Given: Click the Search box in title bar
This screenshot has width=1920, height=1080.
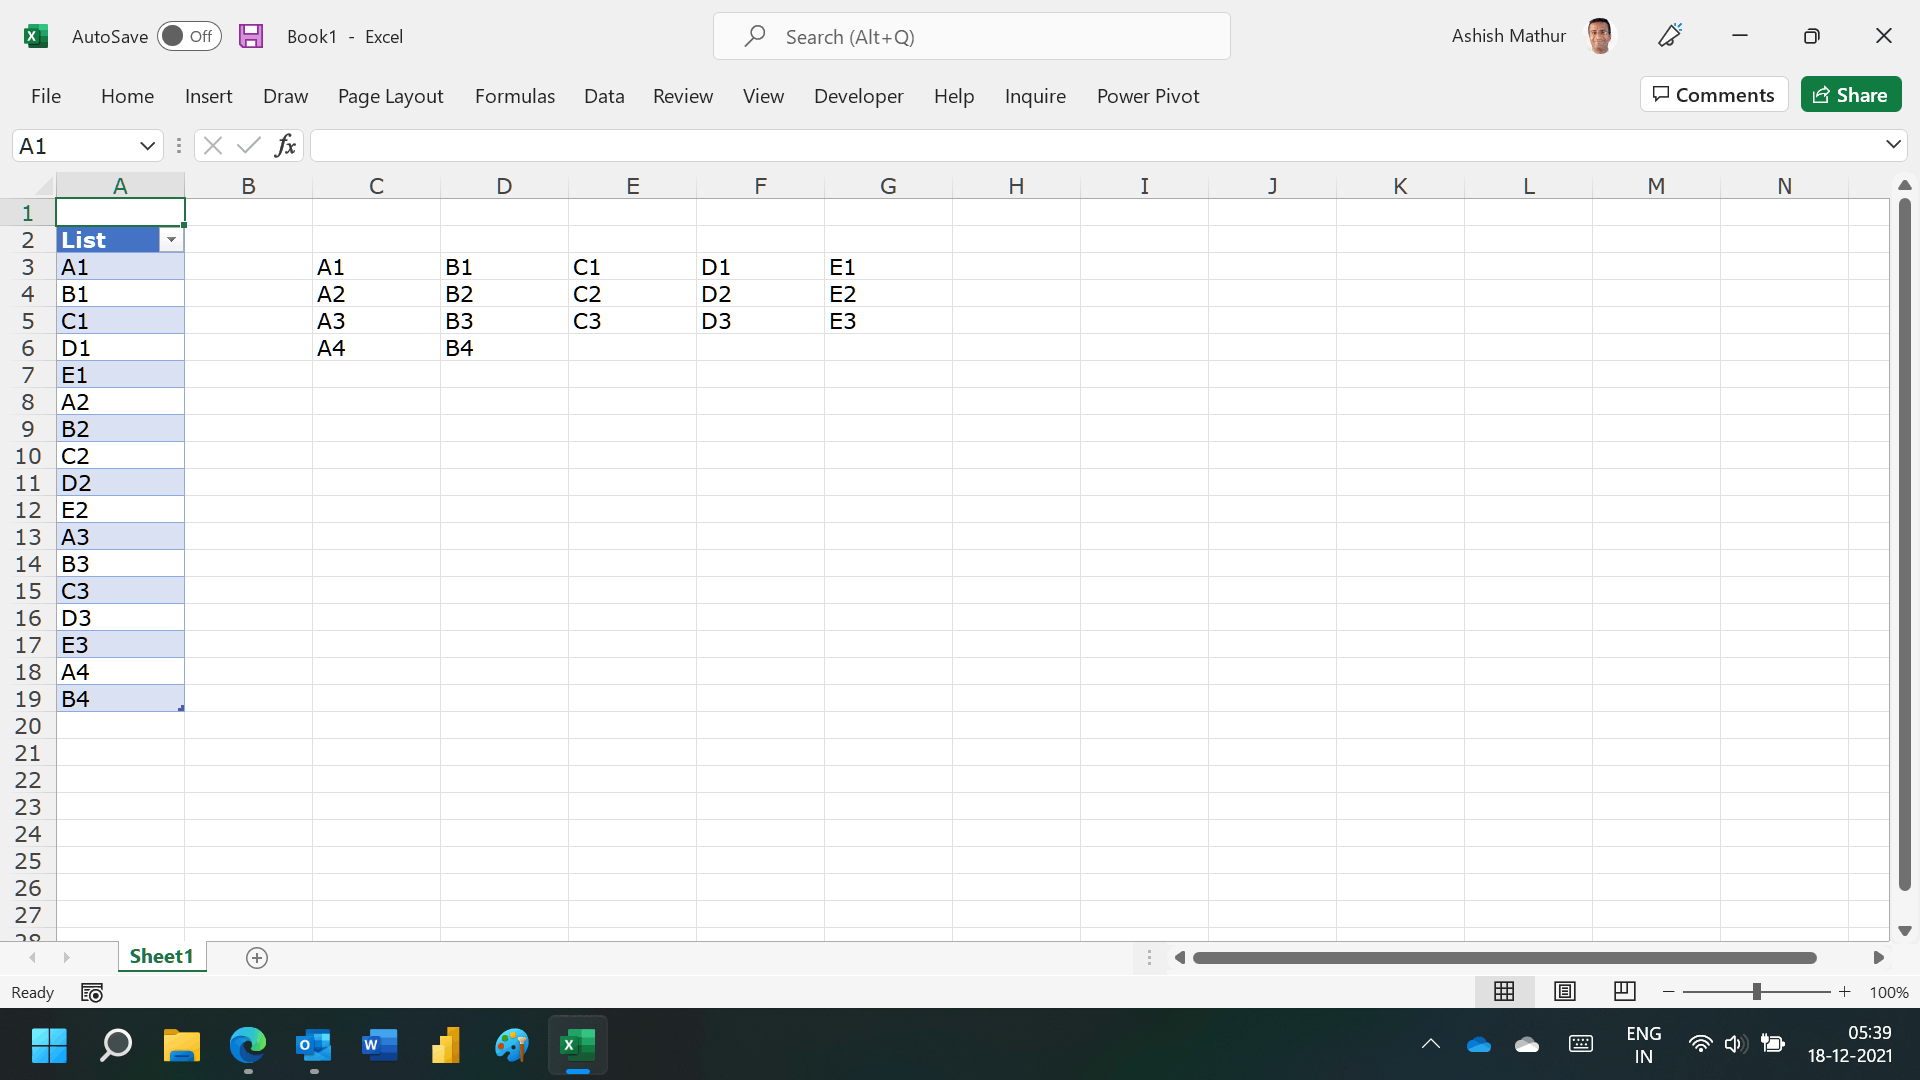Looking at the screenshot, I should click(x=971, y=37).
